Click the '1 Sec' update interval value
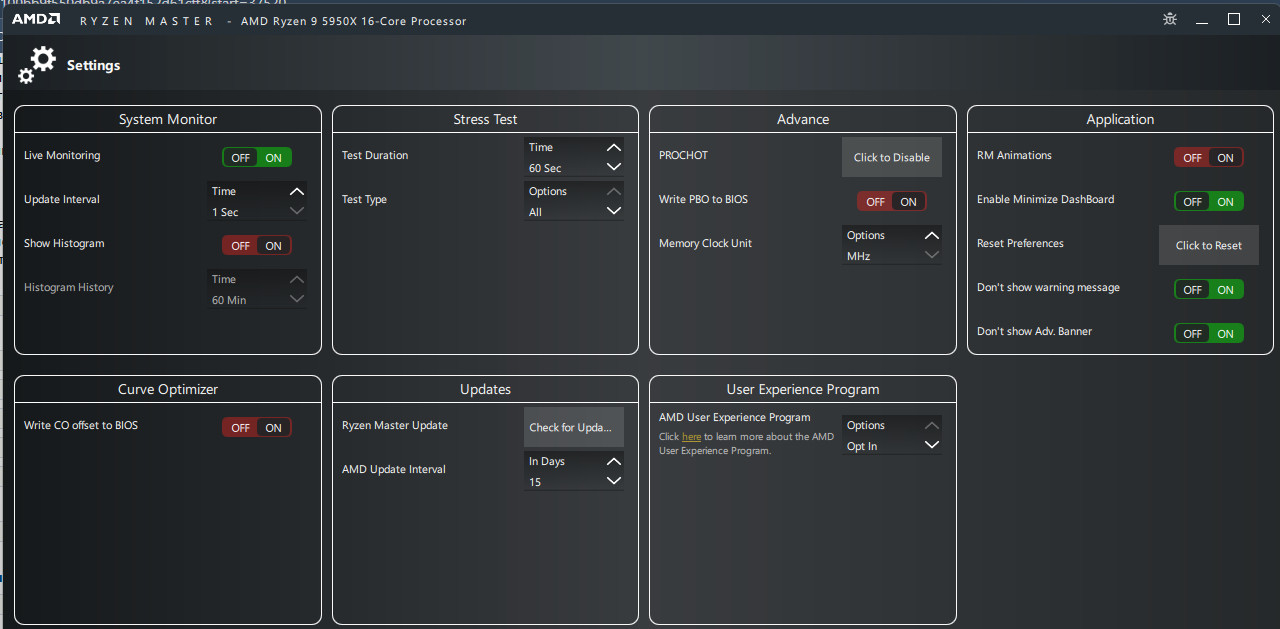This screenshot has width=1280, height=629. [x=225, y=212]
